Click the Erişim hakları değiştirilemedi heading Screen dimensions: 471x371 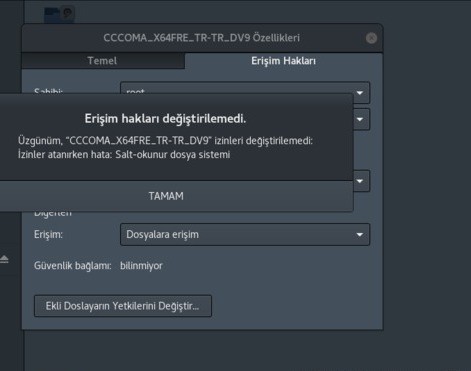[x=165, y=119]
